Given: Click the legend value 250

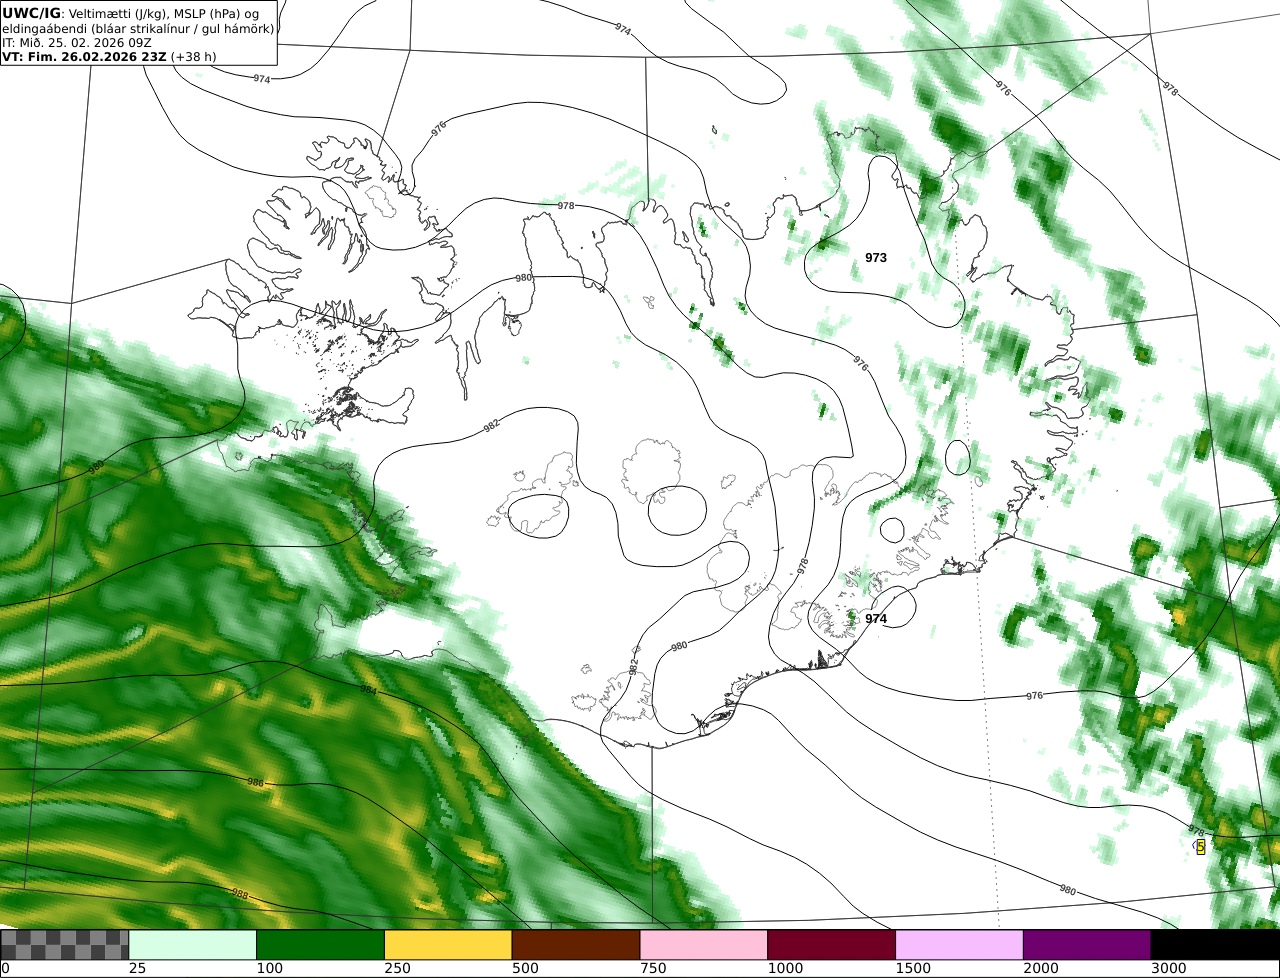Looking at the screenshot, I should (396, 969).
